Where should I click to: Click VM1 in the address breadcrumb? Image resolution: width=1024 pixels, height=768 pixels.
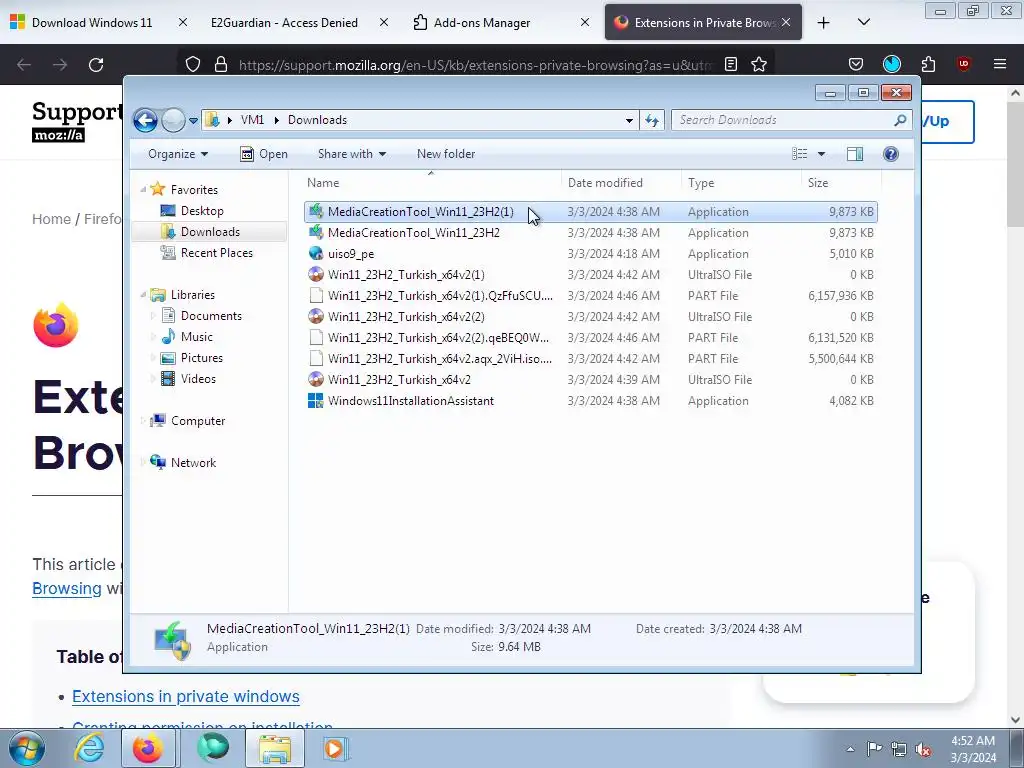[252, 120]
